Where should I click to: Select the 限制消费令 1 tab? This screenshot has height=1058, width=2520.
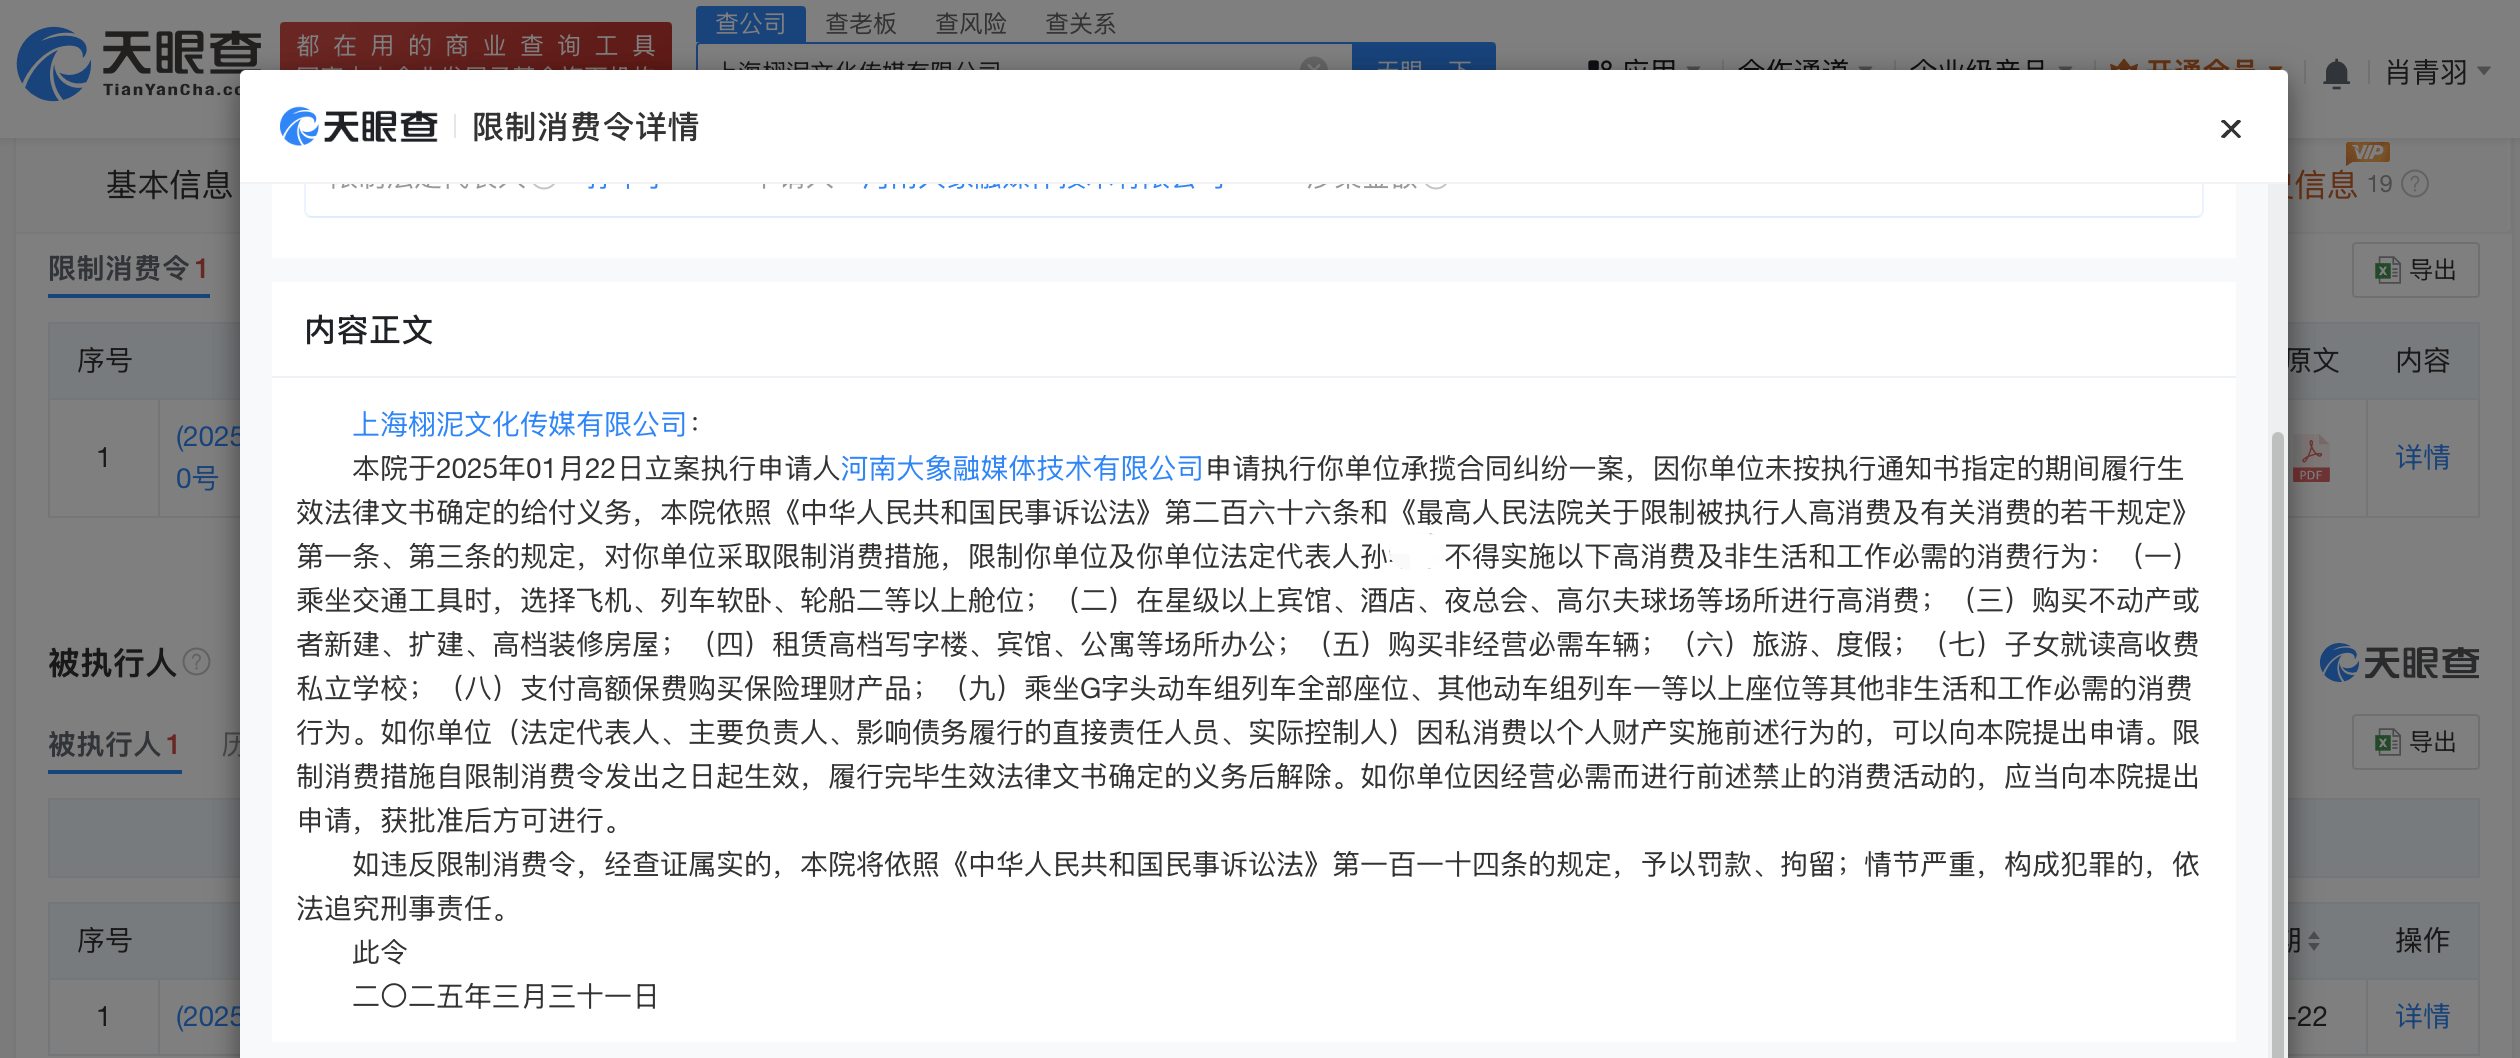coord(129,269)
